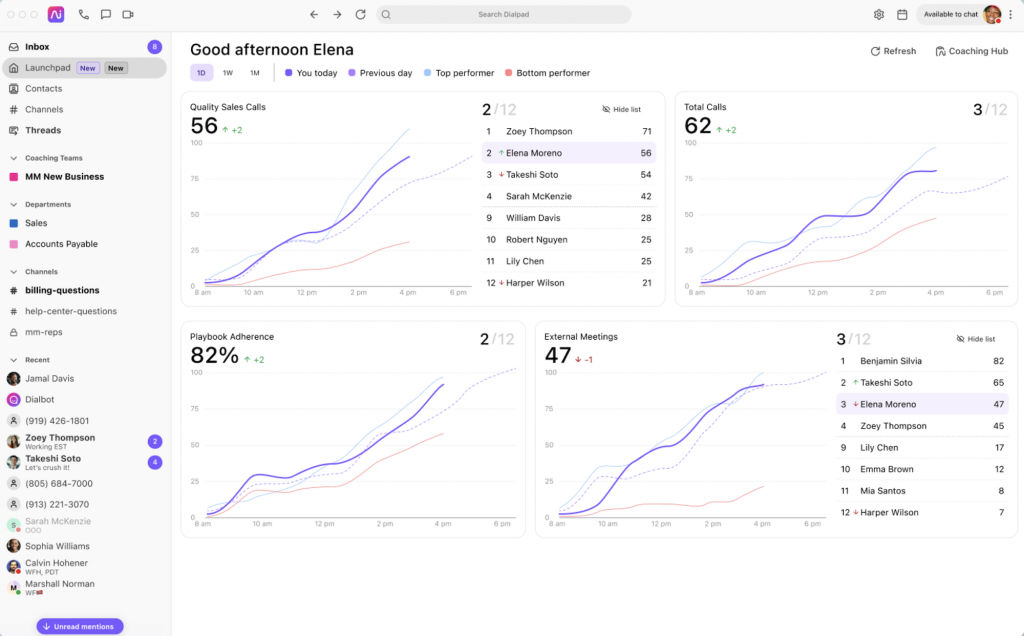Hide list in External Meetings card
Screen dimensions: 1024x636
tap(975, 339)
